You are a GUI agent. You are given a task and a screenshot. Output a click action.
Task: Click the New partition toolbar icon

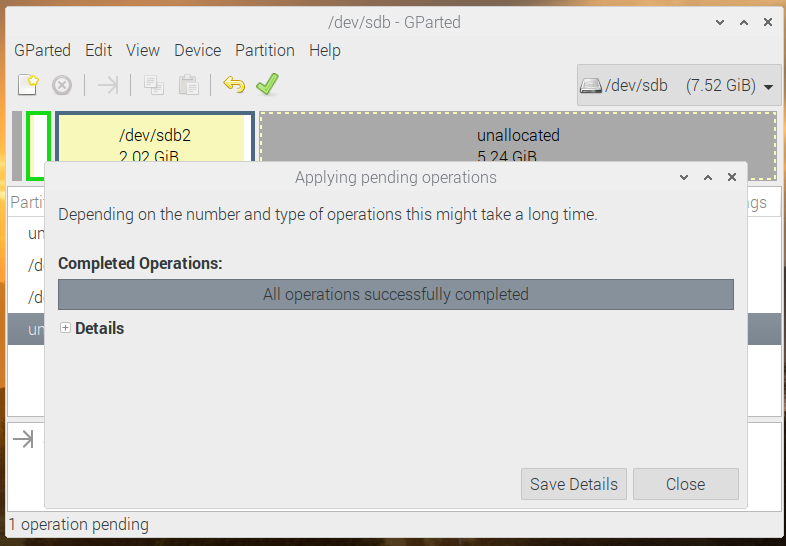click(28, 85)
